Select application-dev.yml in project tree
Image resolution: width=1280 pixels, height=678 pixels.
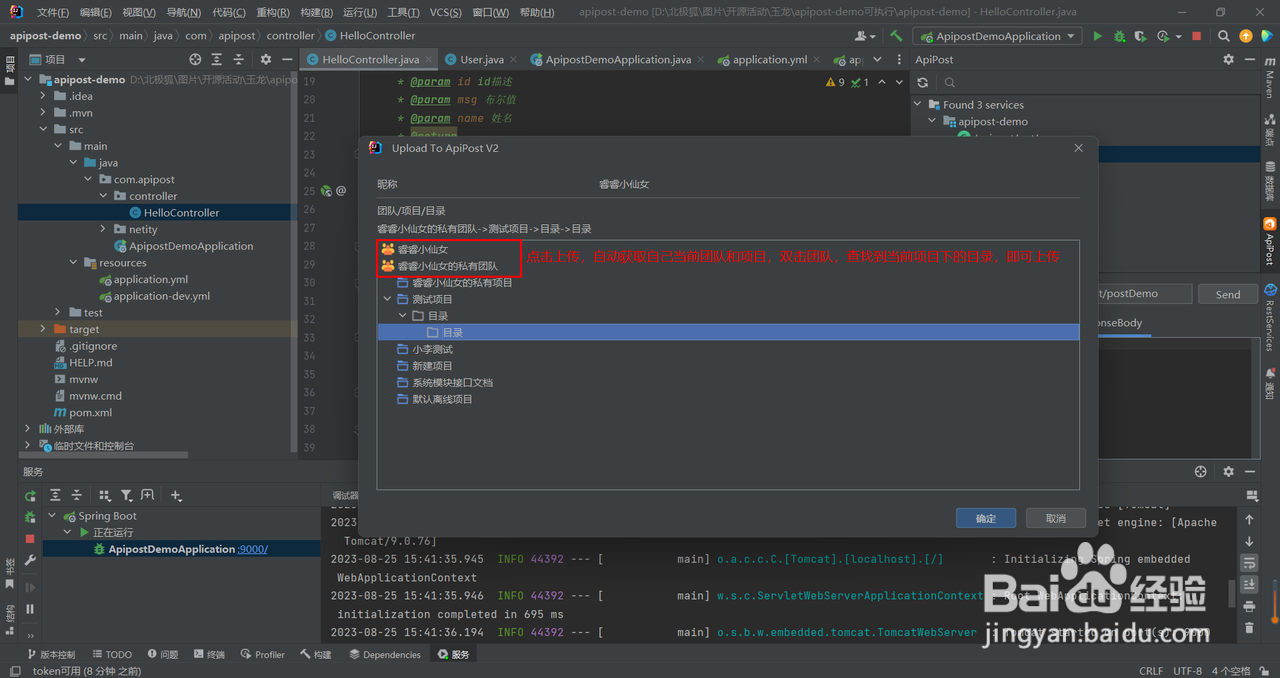[x=161, y=296]
